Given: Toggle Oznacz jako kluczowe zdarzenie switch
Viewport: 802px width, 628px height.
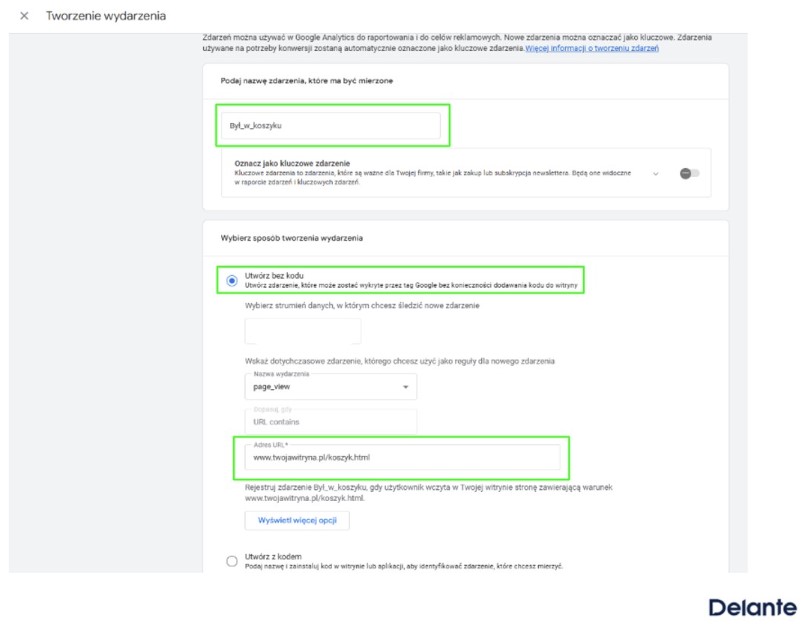Looking at the screenshot, I should pos(689,173).
